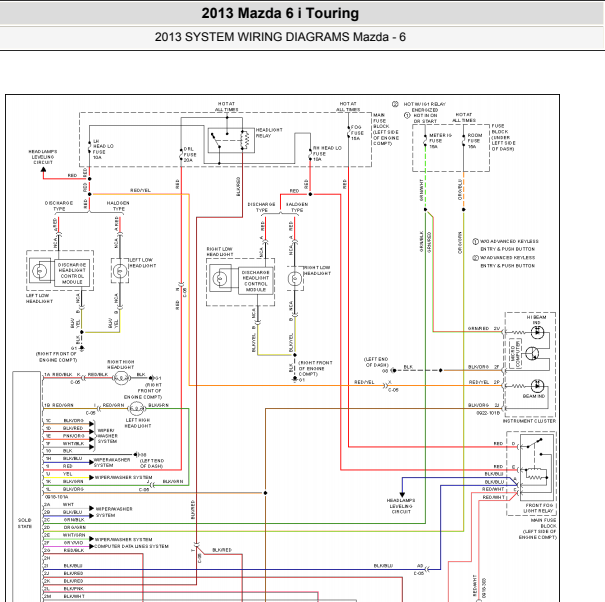This screenshot has width=605, height=602.
Task: Click FUSE BLOCK (UNDER LEFT SIDE OF DASH) label
Action: point(503,137)
